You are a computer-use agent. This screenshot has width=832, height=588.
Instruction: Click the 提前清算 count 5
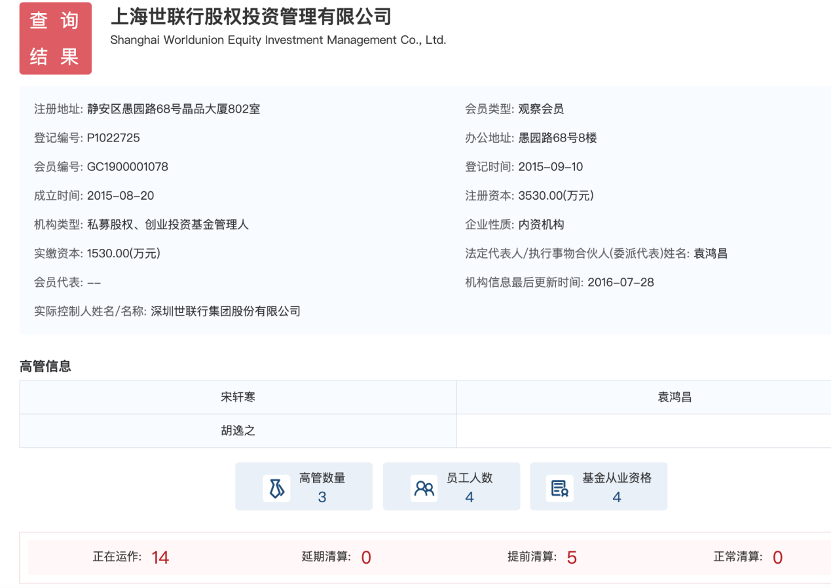[x=571, y=557]
